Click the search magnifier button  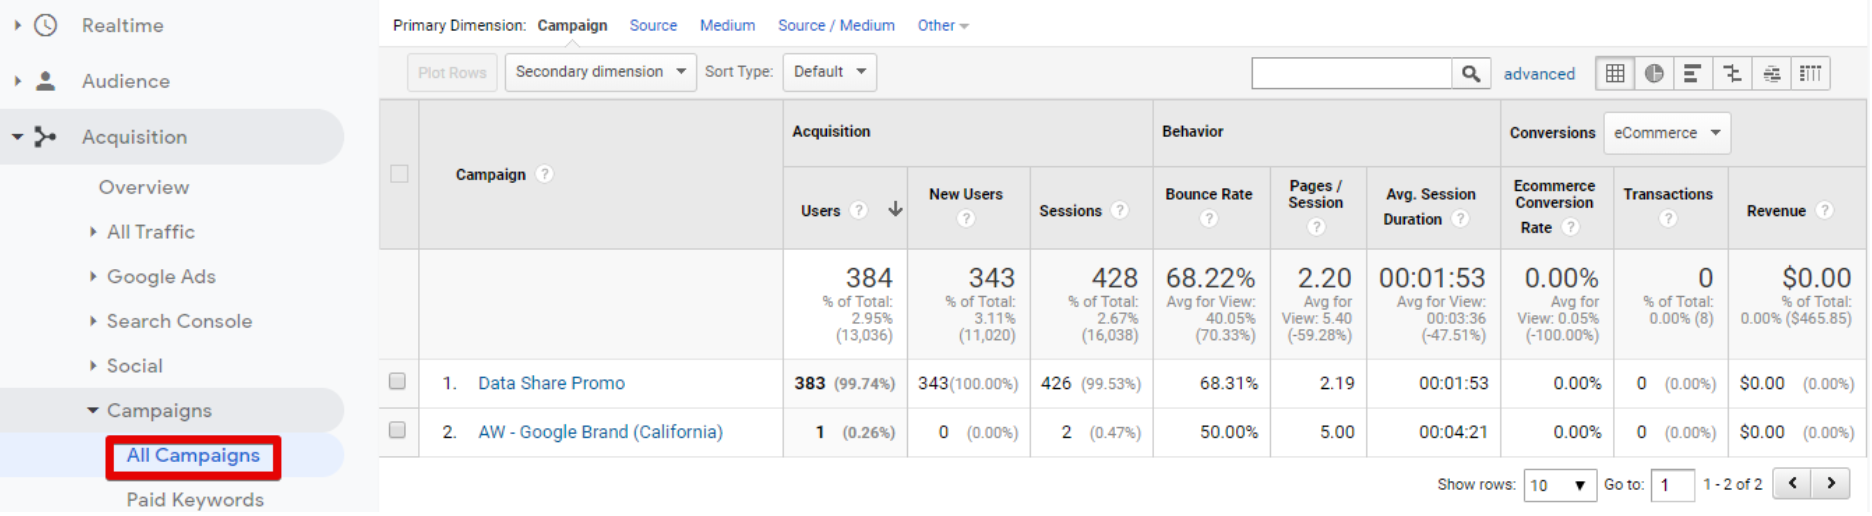tap(1470, 73)
